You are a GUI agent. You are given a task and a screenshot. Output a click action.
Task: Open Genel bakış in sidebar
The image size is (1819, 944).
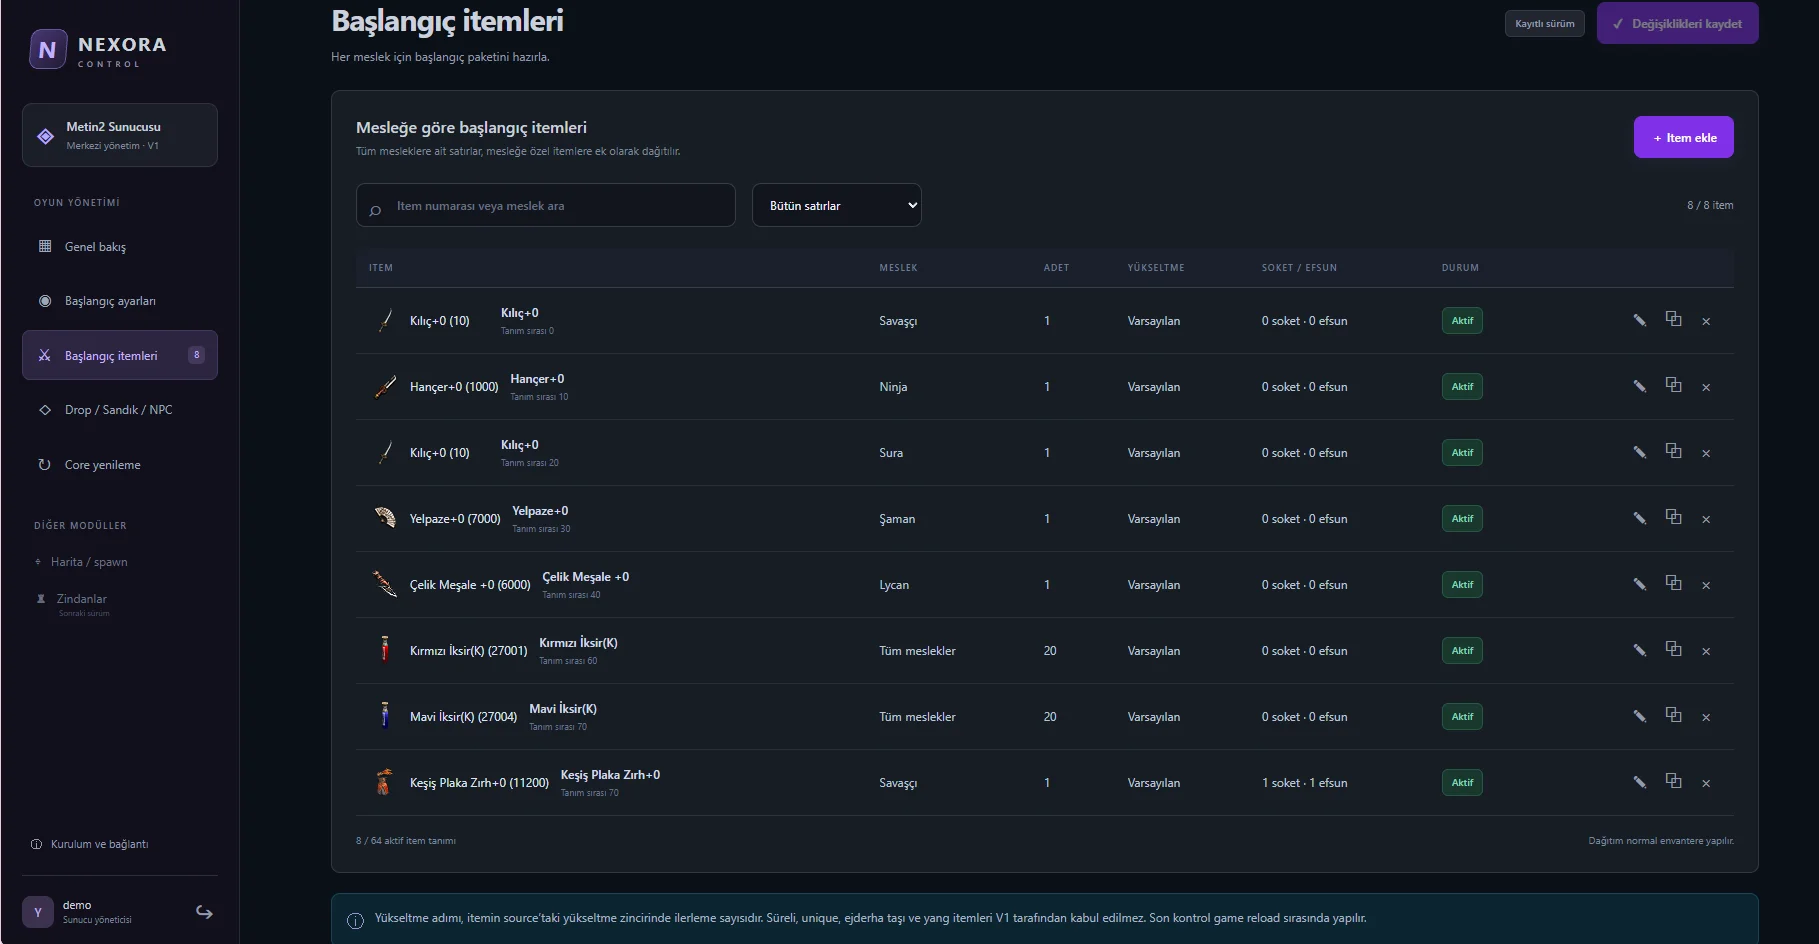pyautogui.click(x=120, y=247)
